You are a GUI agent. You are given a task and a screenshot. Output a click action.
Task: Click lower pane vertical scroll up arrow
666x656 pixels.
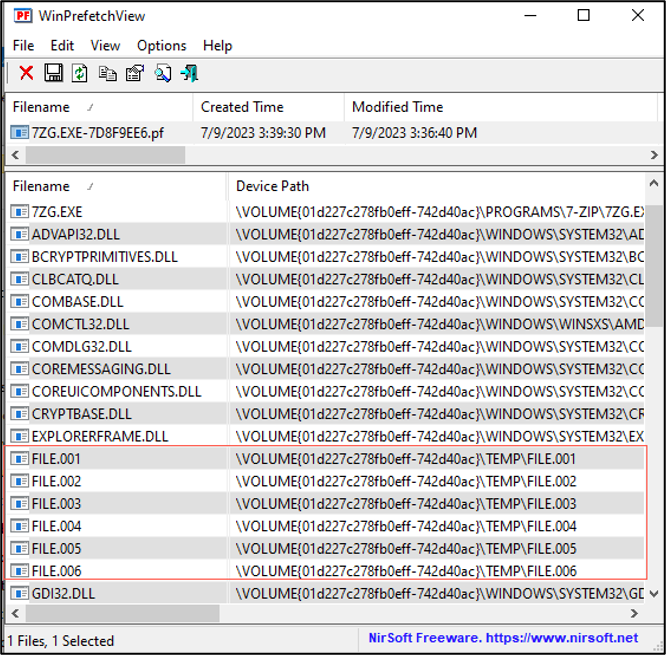654,184
